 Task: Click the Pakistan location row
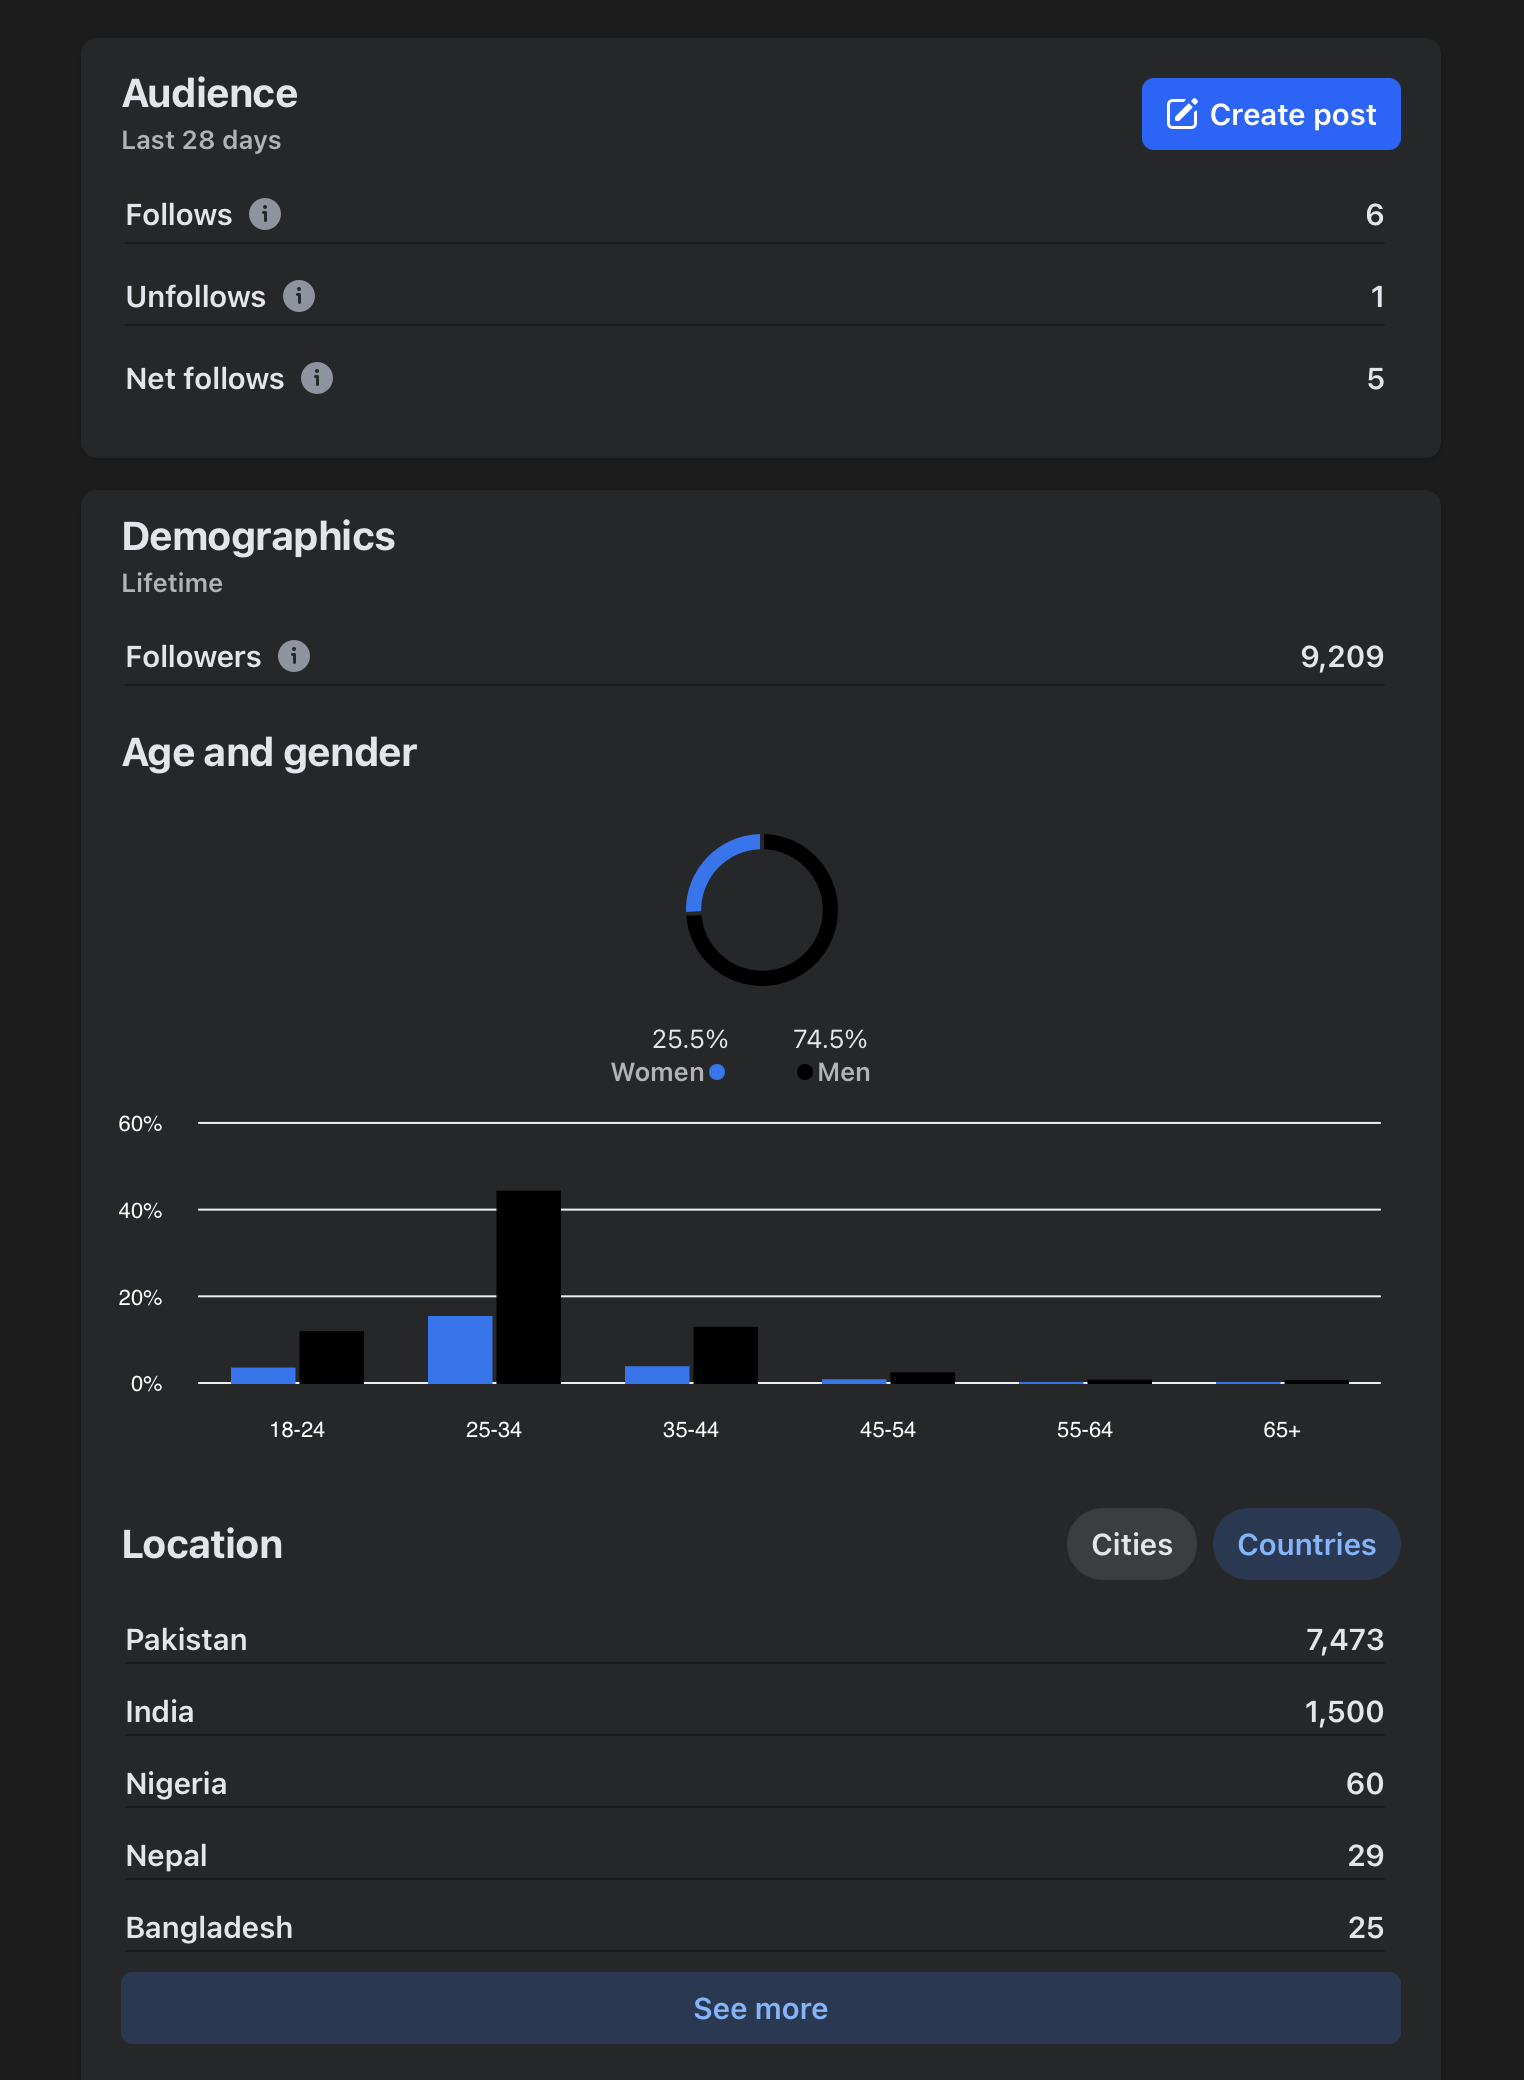pos(754,1639)
